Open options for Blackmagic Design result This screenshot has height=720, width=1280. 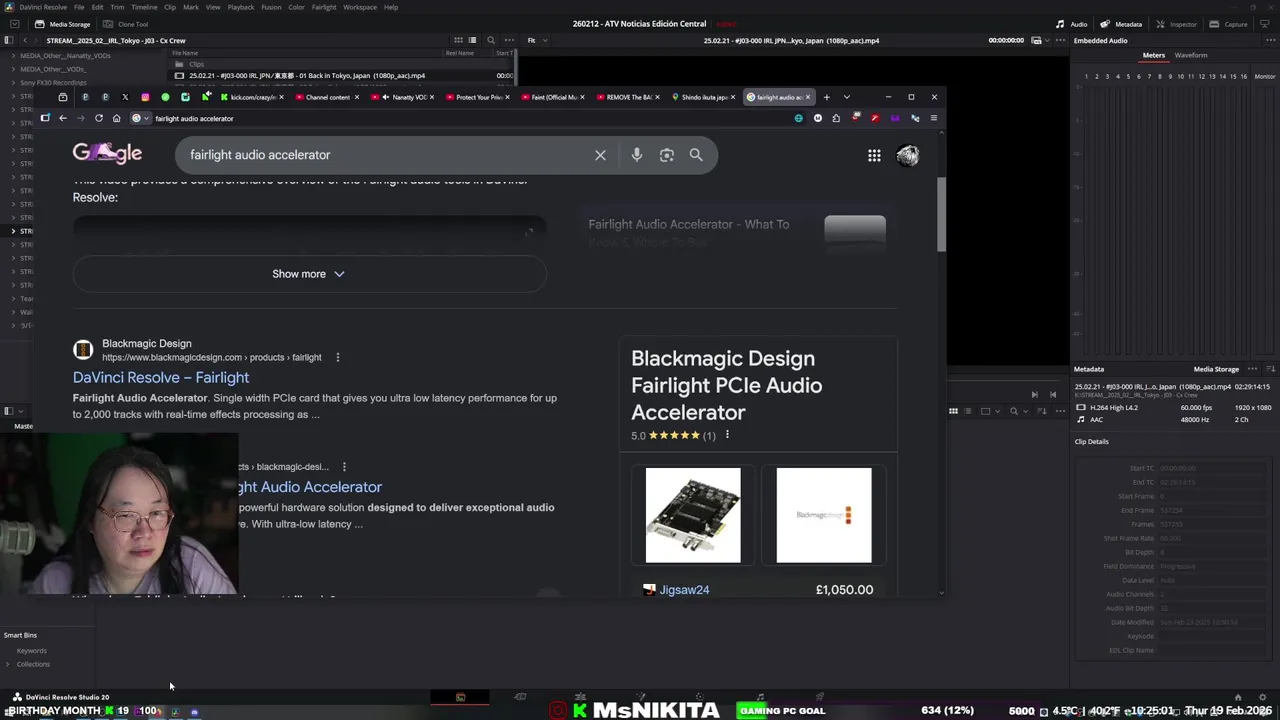[337, 357]
